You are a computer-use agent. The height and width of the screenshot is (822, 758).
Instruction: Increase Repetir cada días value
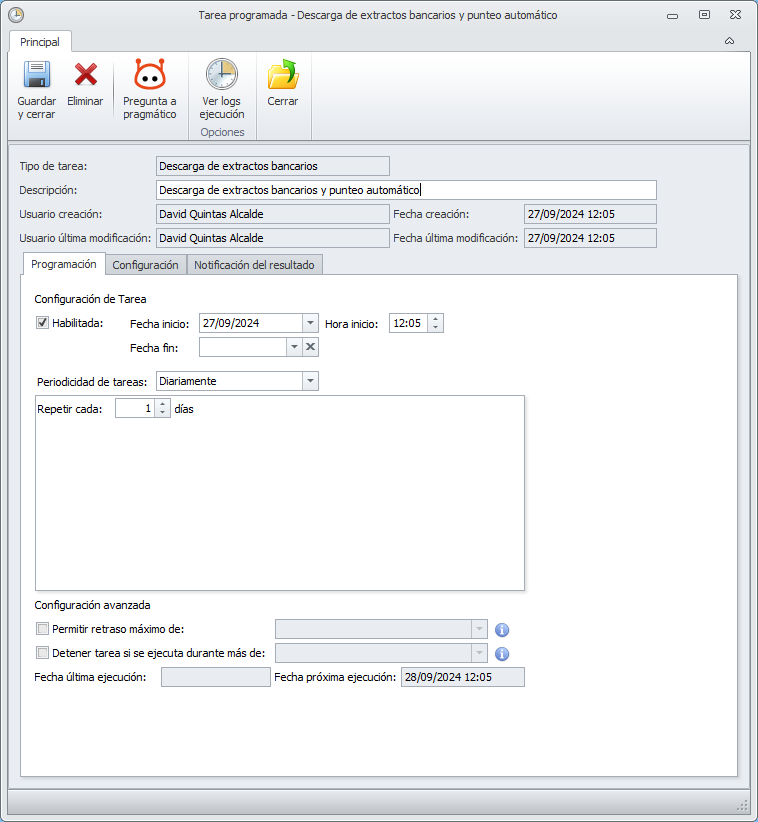click(163, 404)
